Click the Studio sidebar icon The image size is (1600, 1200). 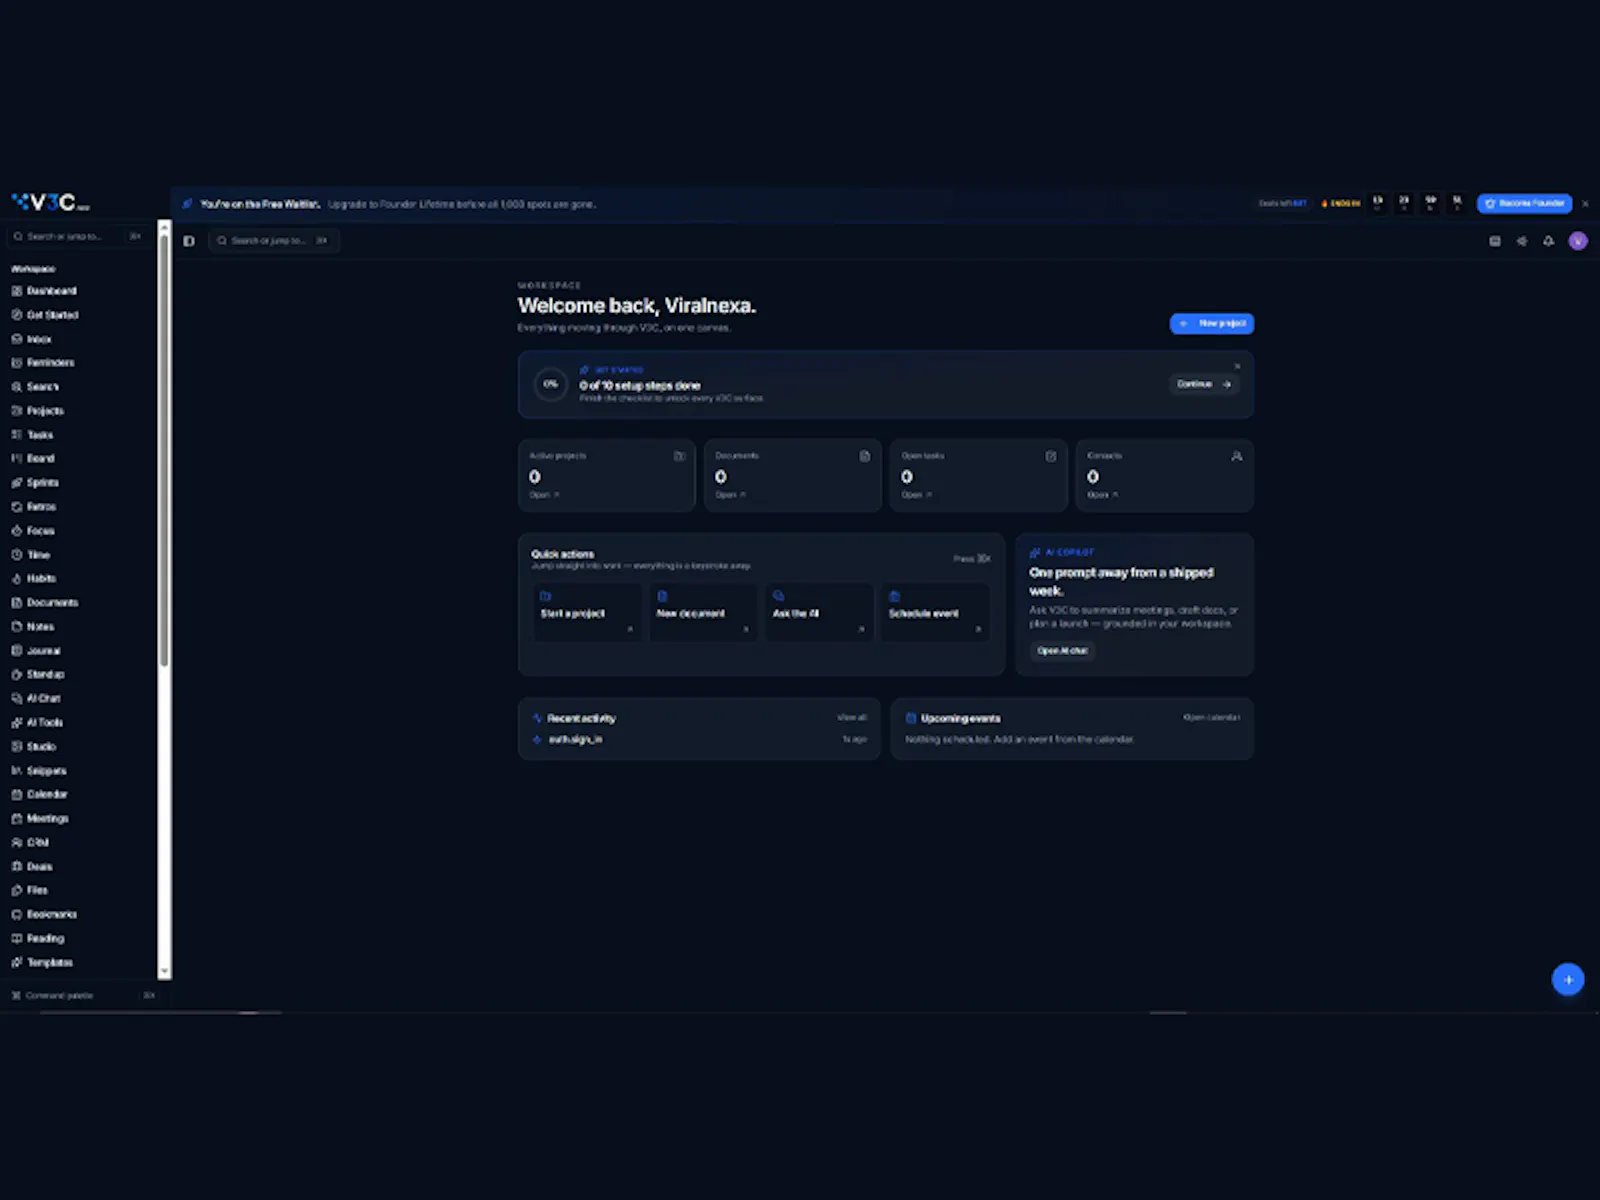coord(16,747)
